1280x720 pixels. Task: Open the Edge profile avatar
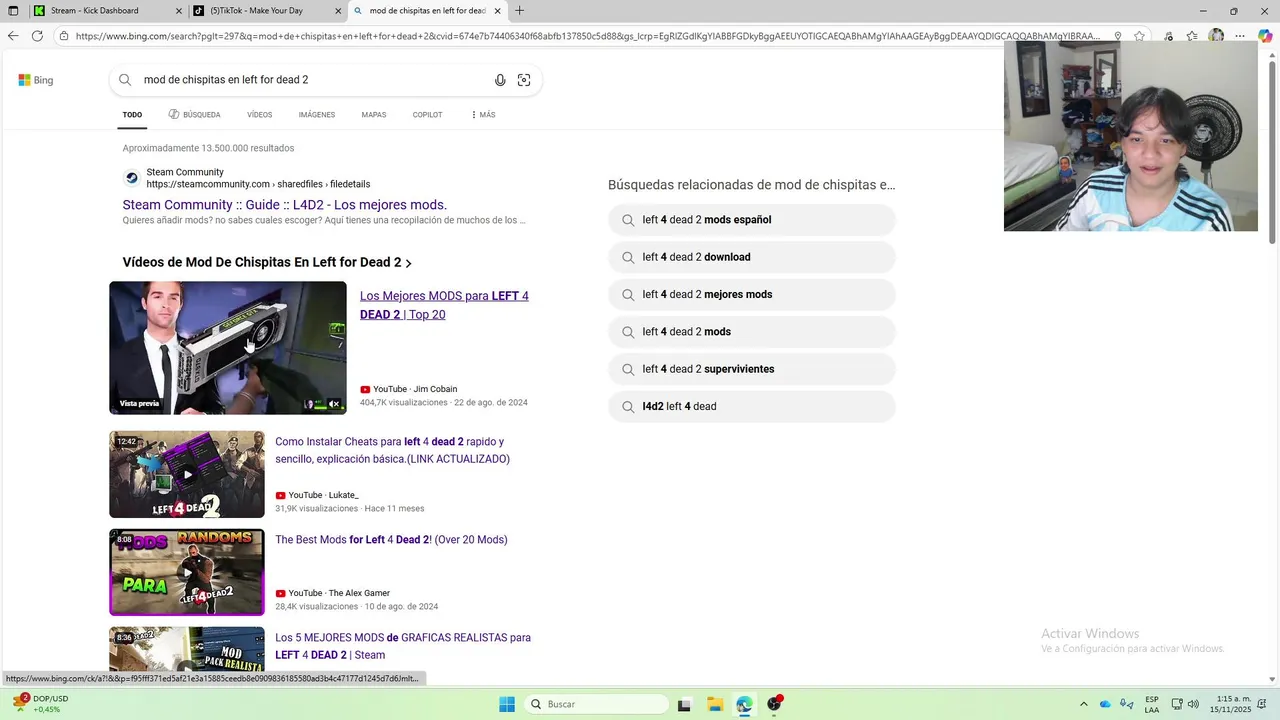coord(1216,36)
